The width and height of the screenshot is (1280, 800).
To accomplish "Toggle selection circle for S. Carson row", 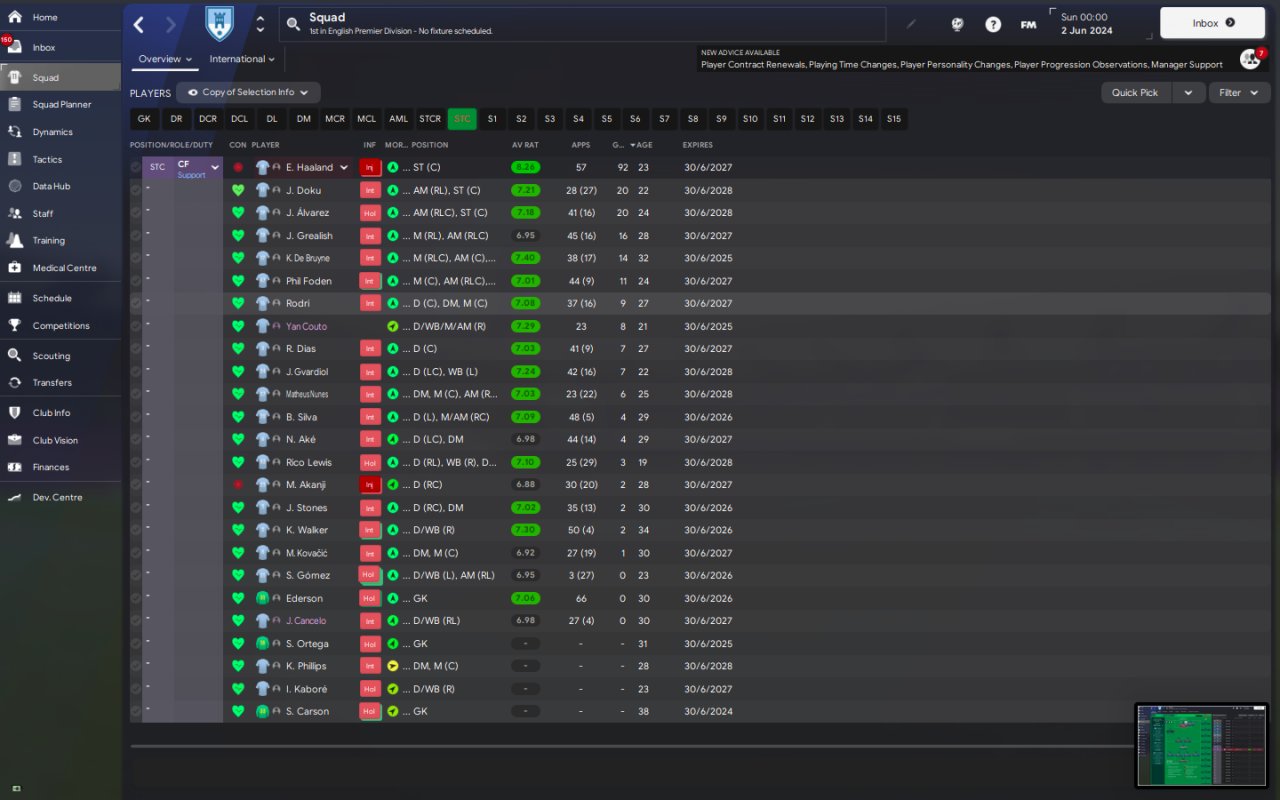I will 136,711.
